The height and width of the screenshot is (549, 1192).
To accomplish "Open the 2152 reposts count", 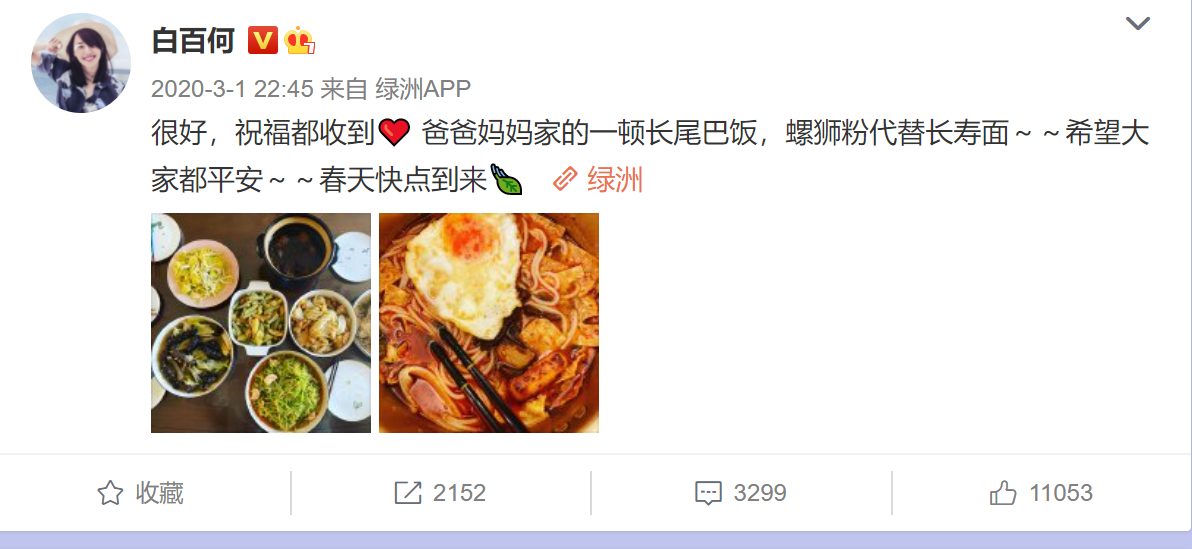I will pyautogui.click(x=459, y=493).
